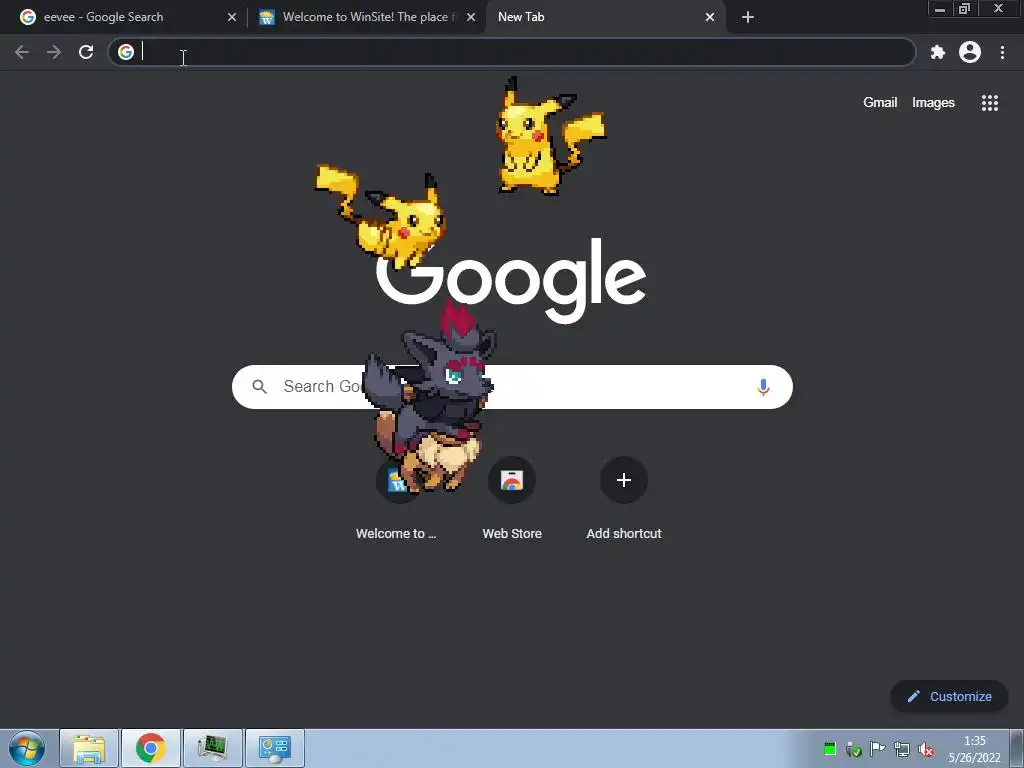Click the Welcome to ... shortcut label
This screenshot has width=1024, height=768.
[x=396, y=534]
